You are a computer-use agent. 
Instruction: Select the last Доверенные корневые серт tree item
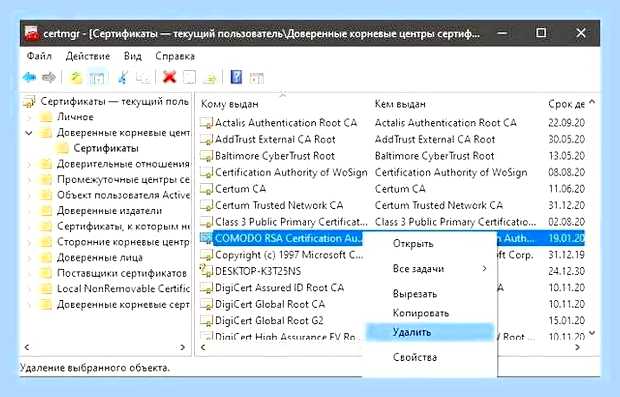point(123,304)
